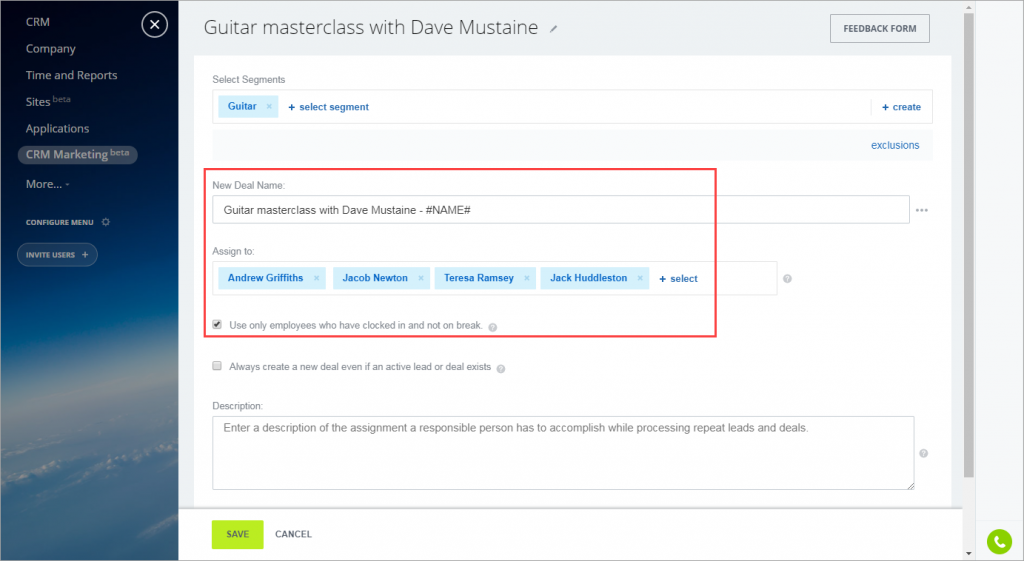Remove Jack Huddleston from assignees

click(640, 278)
